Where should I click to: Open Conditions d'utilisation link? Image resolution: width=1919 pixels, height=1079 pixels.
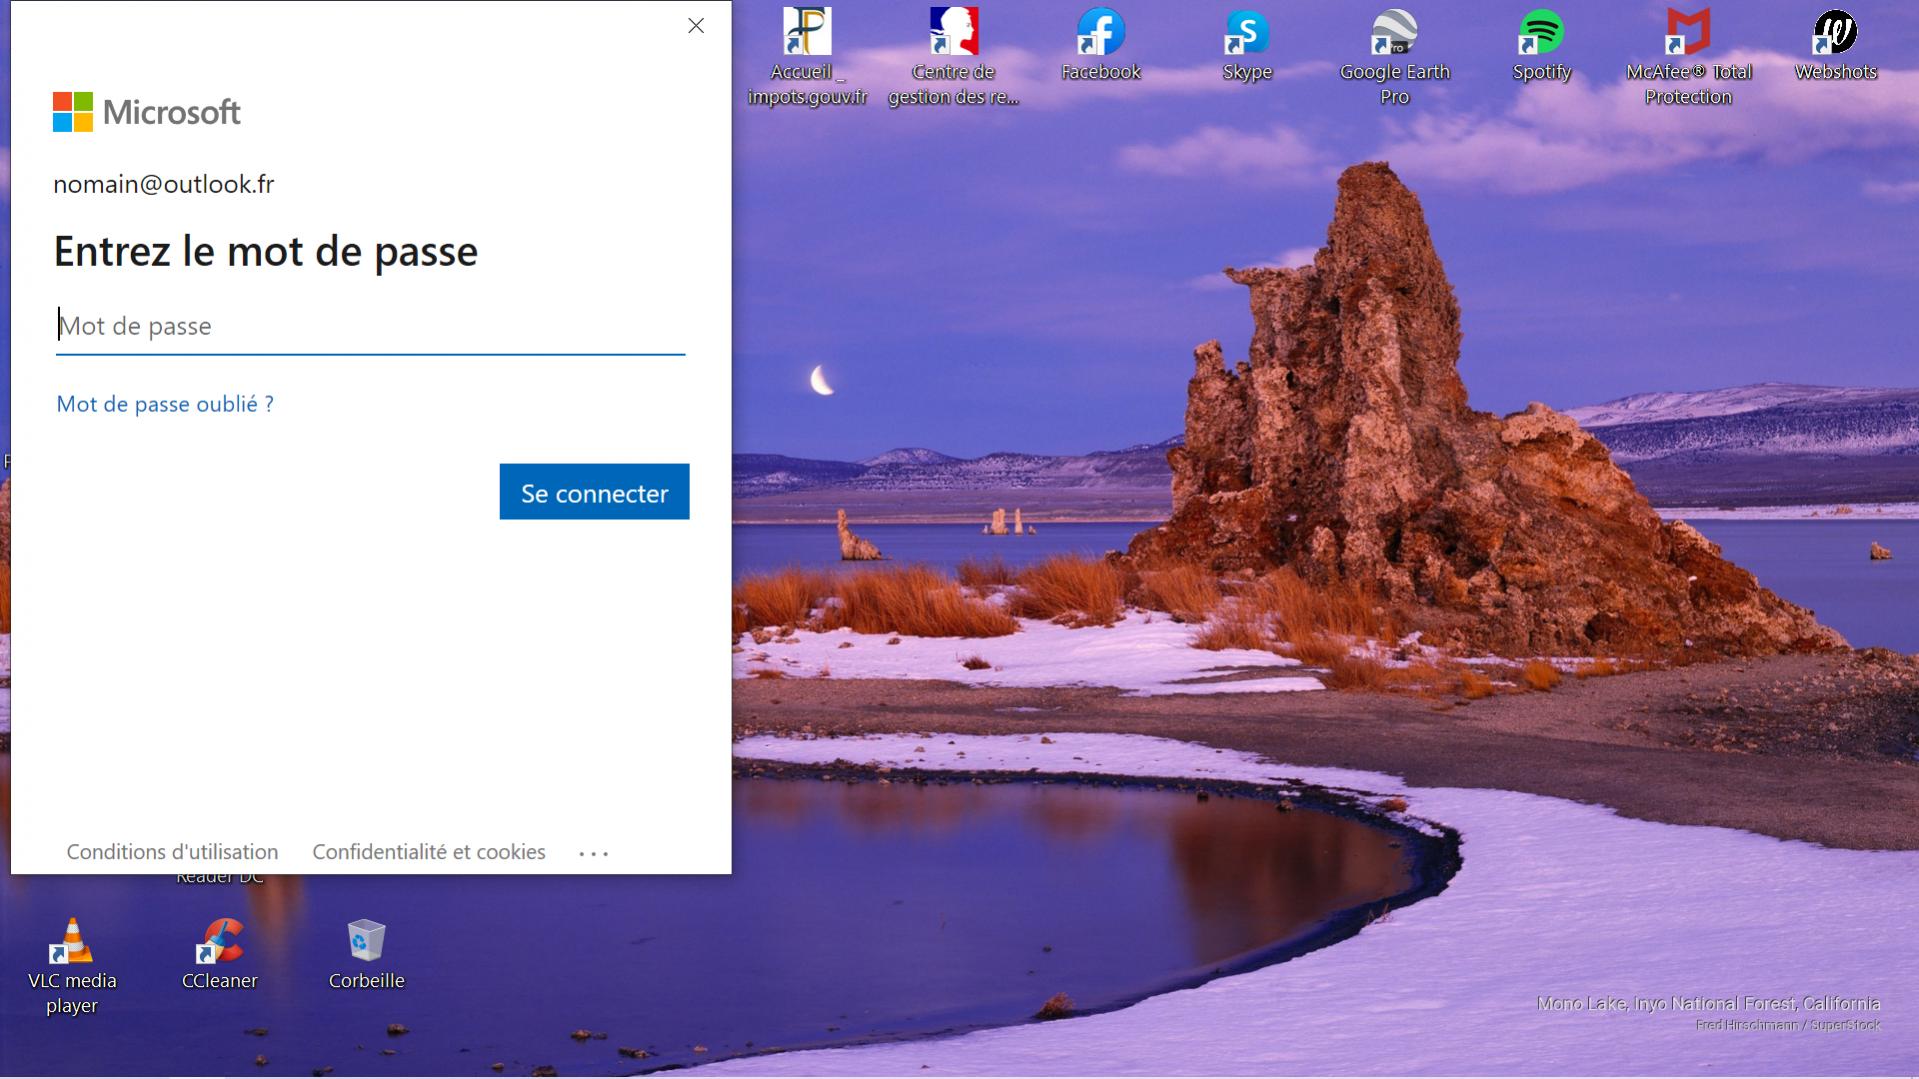[172, 852]
